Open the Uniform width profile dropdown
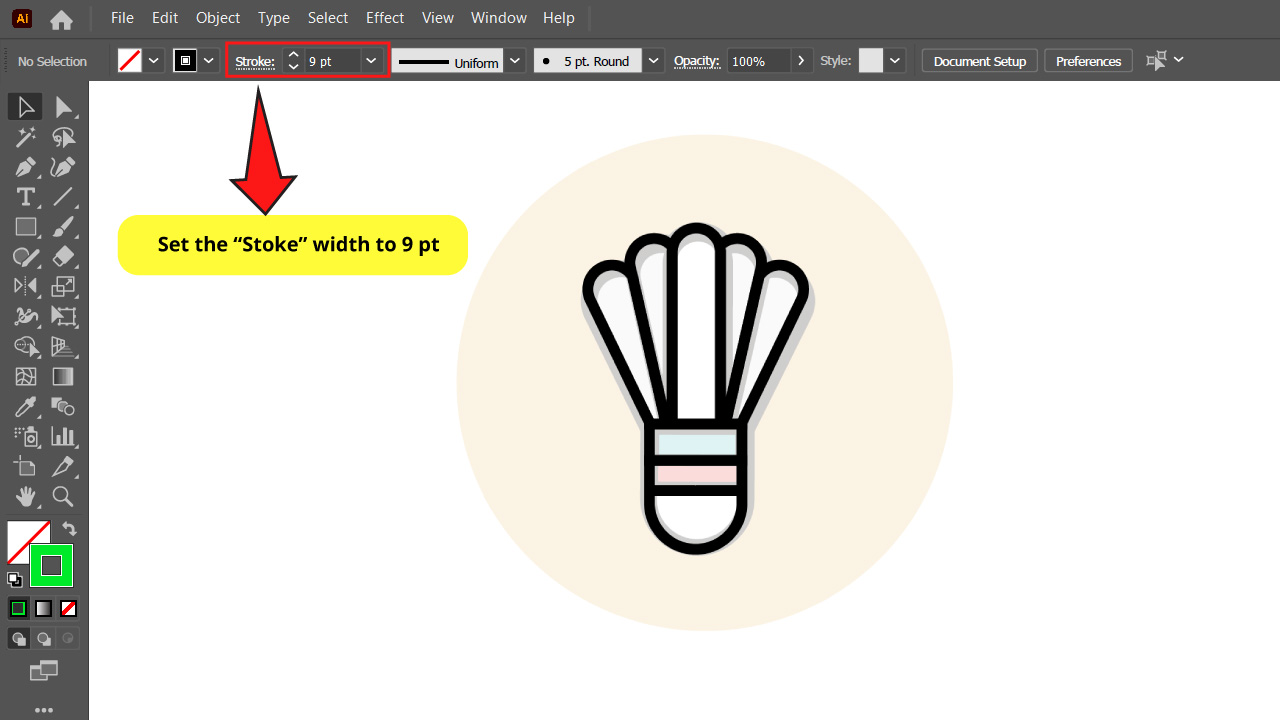This screenshot has width=1280, height=720. click(514, 60)
